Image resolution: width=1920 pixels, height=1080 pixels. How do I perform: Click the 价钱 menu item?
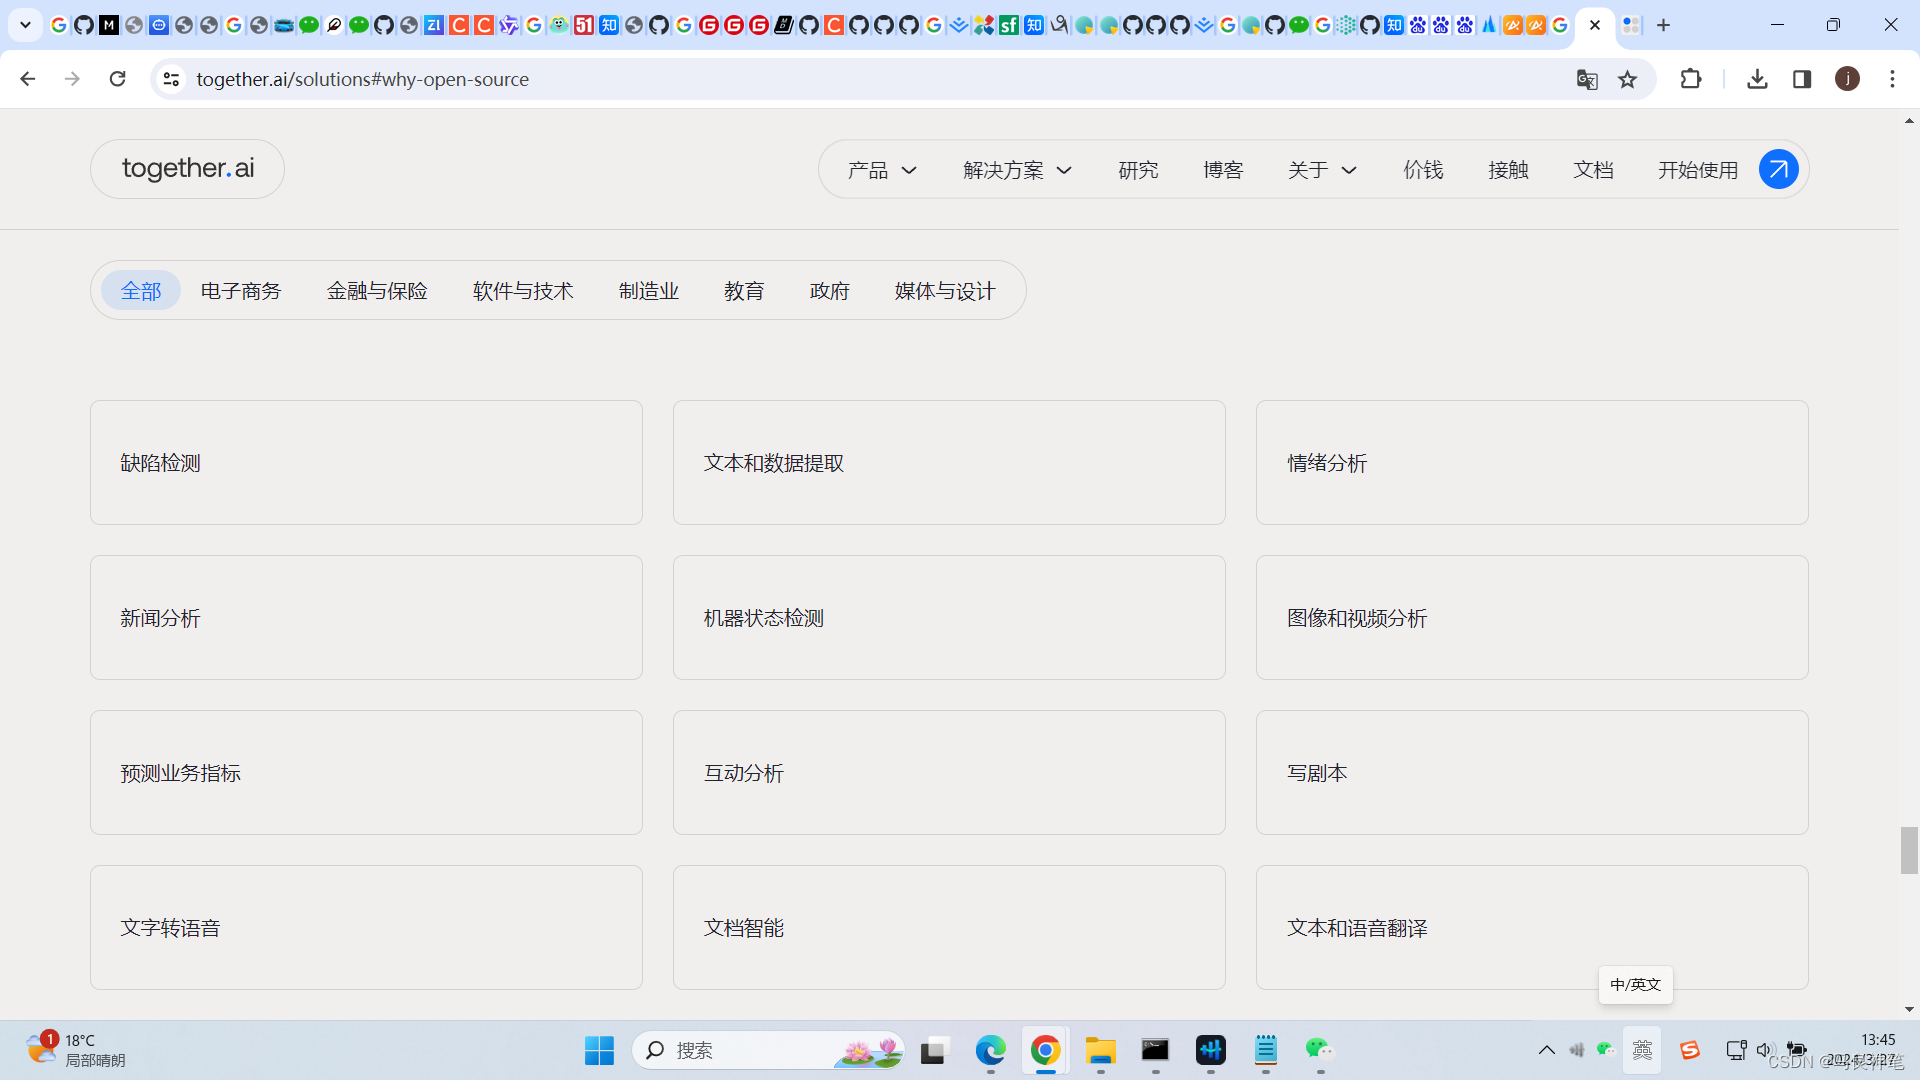(x=1423, y=169)
